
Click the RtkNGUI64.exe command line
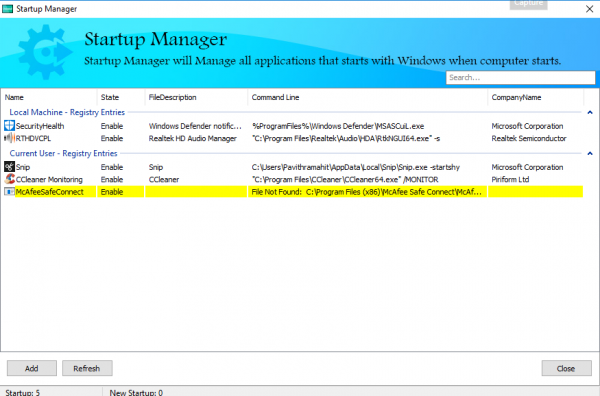(x=346, y=138)
